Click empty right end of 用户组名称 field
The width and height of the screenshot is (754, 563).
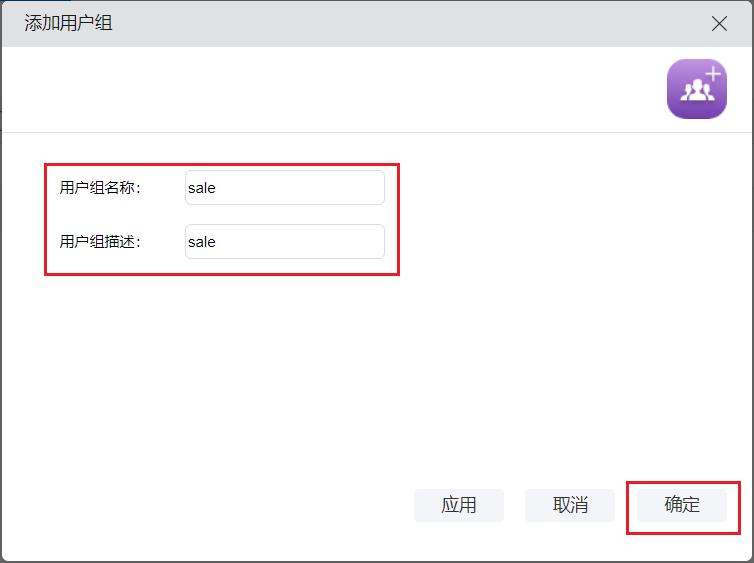(x=350, y=187)
